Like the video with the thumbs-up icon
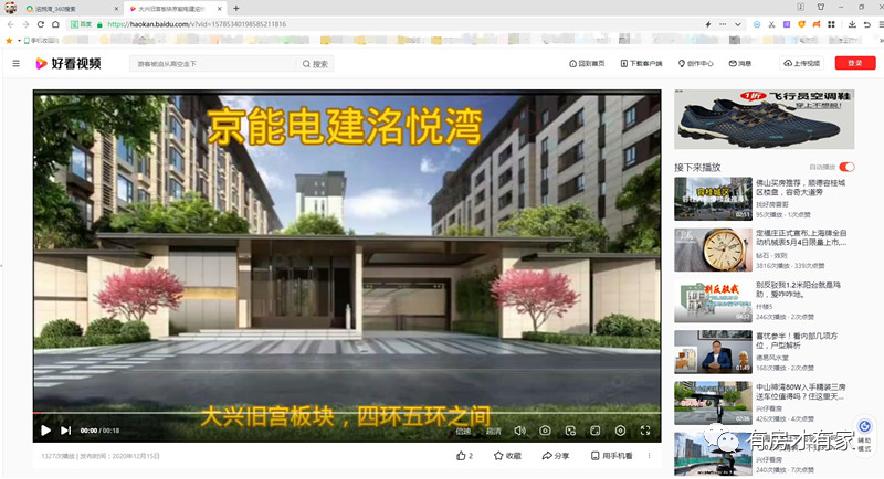 461,456
